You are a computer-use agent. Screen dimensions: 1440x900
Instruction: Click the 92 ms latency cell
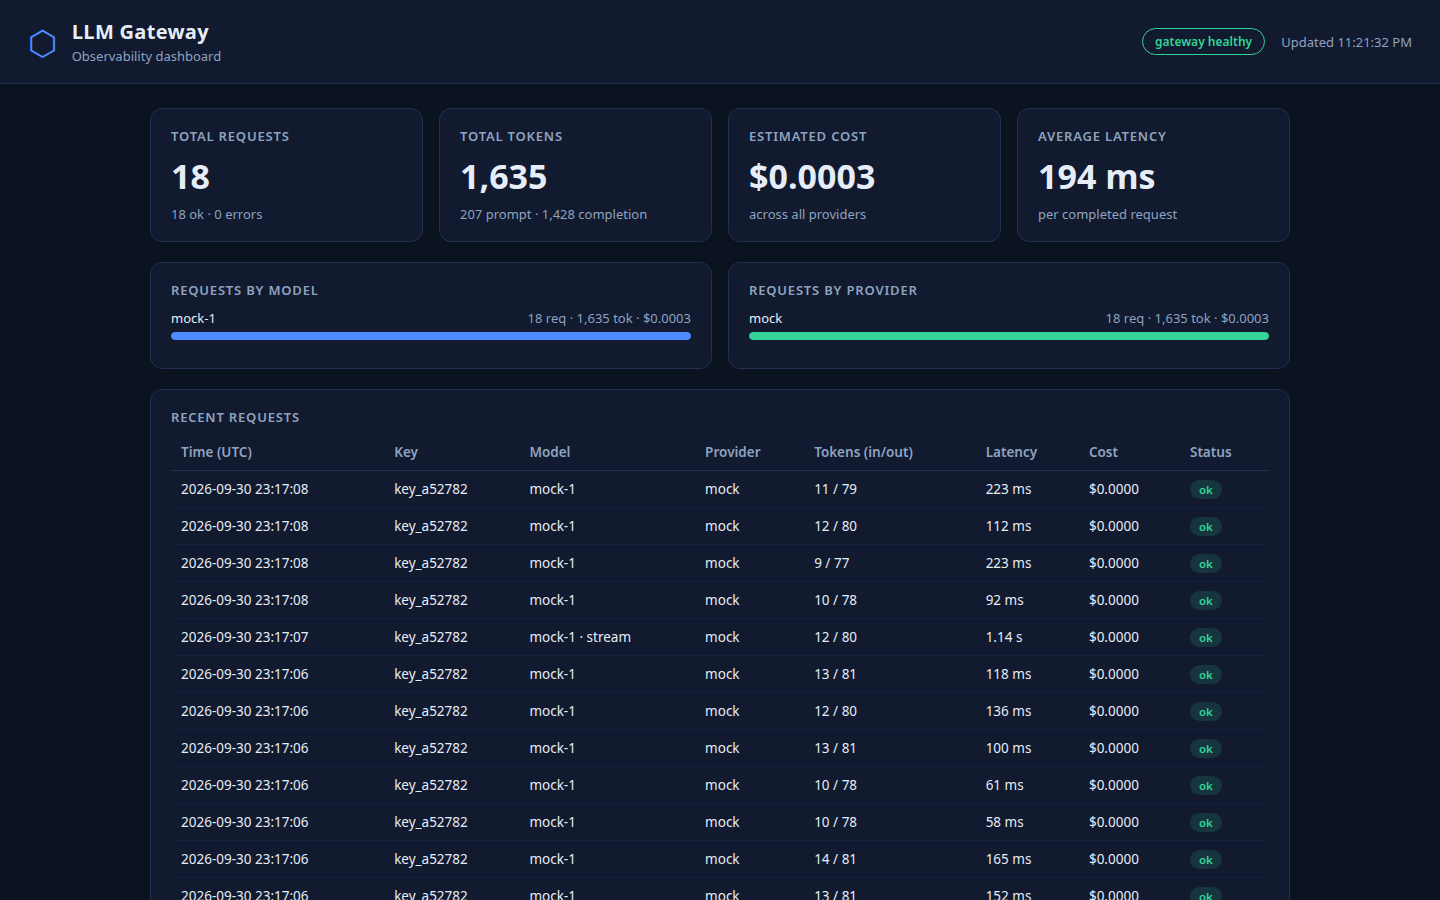click(x=1005, y=600)
